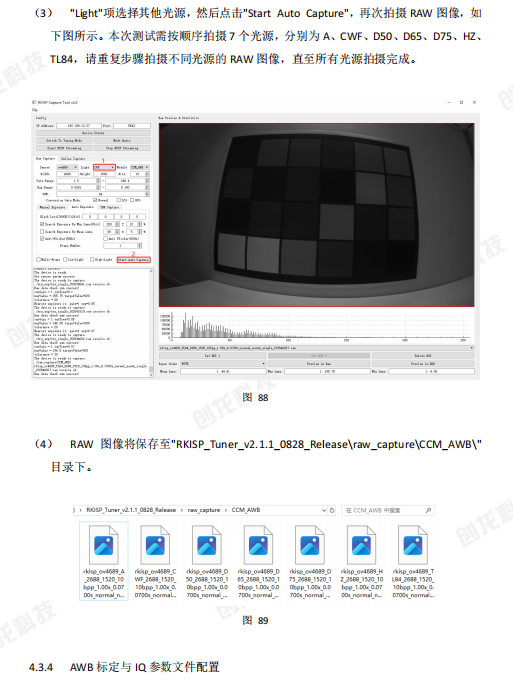Click the search magnifier in CCM_AWB search box
The width and height of the screenshot is (513, 684).
point(428,510)
